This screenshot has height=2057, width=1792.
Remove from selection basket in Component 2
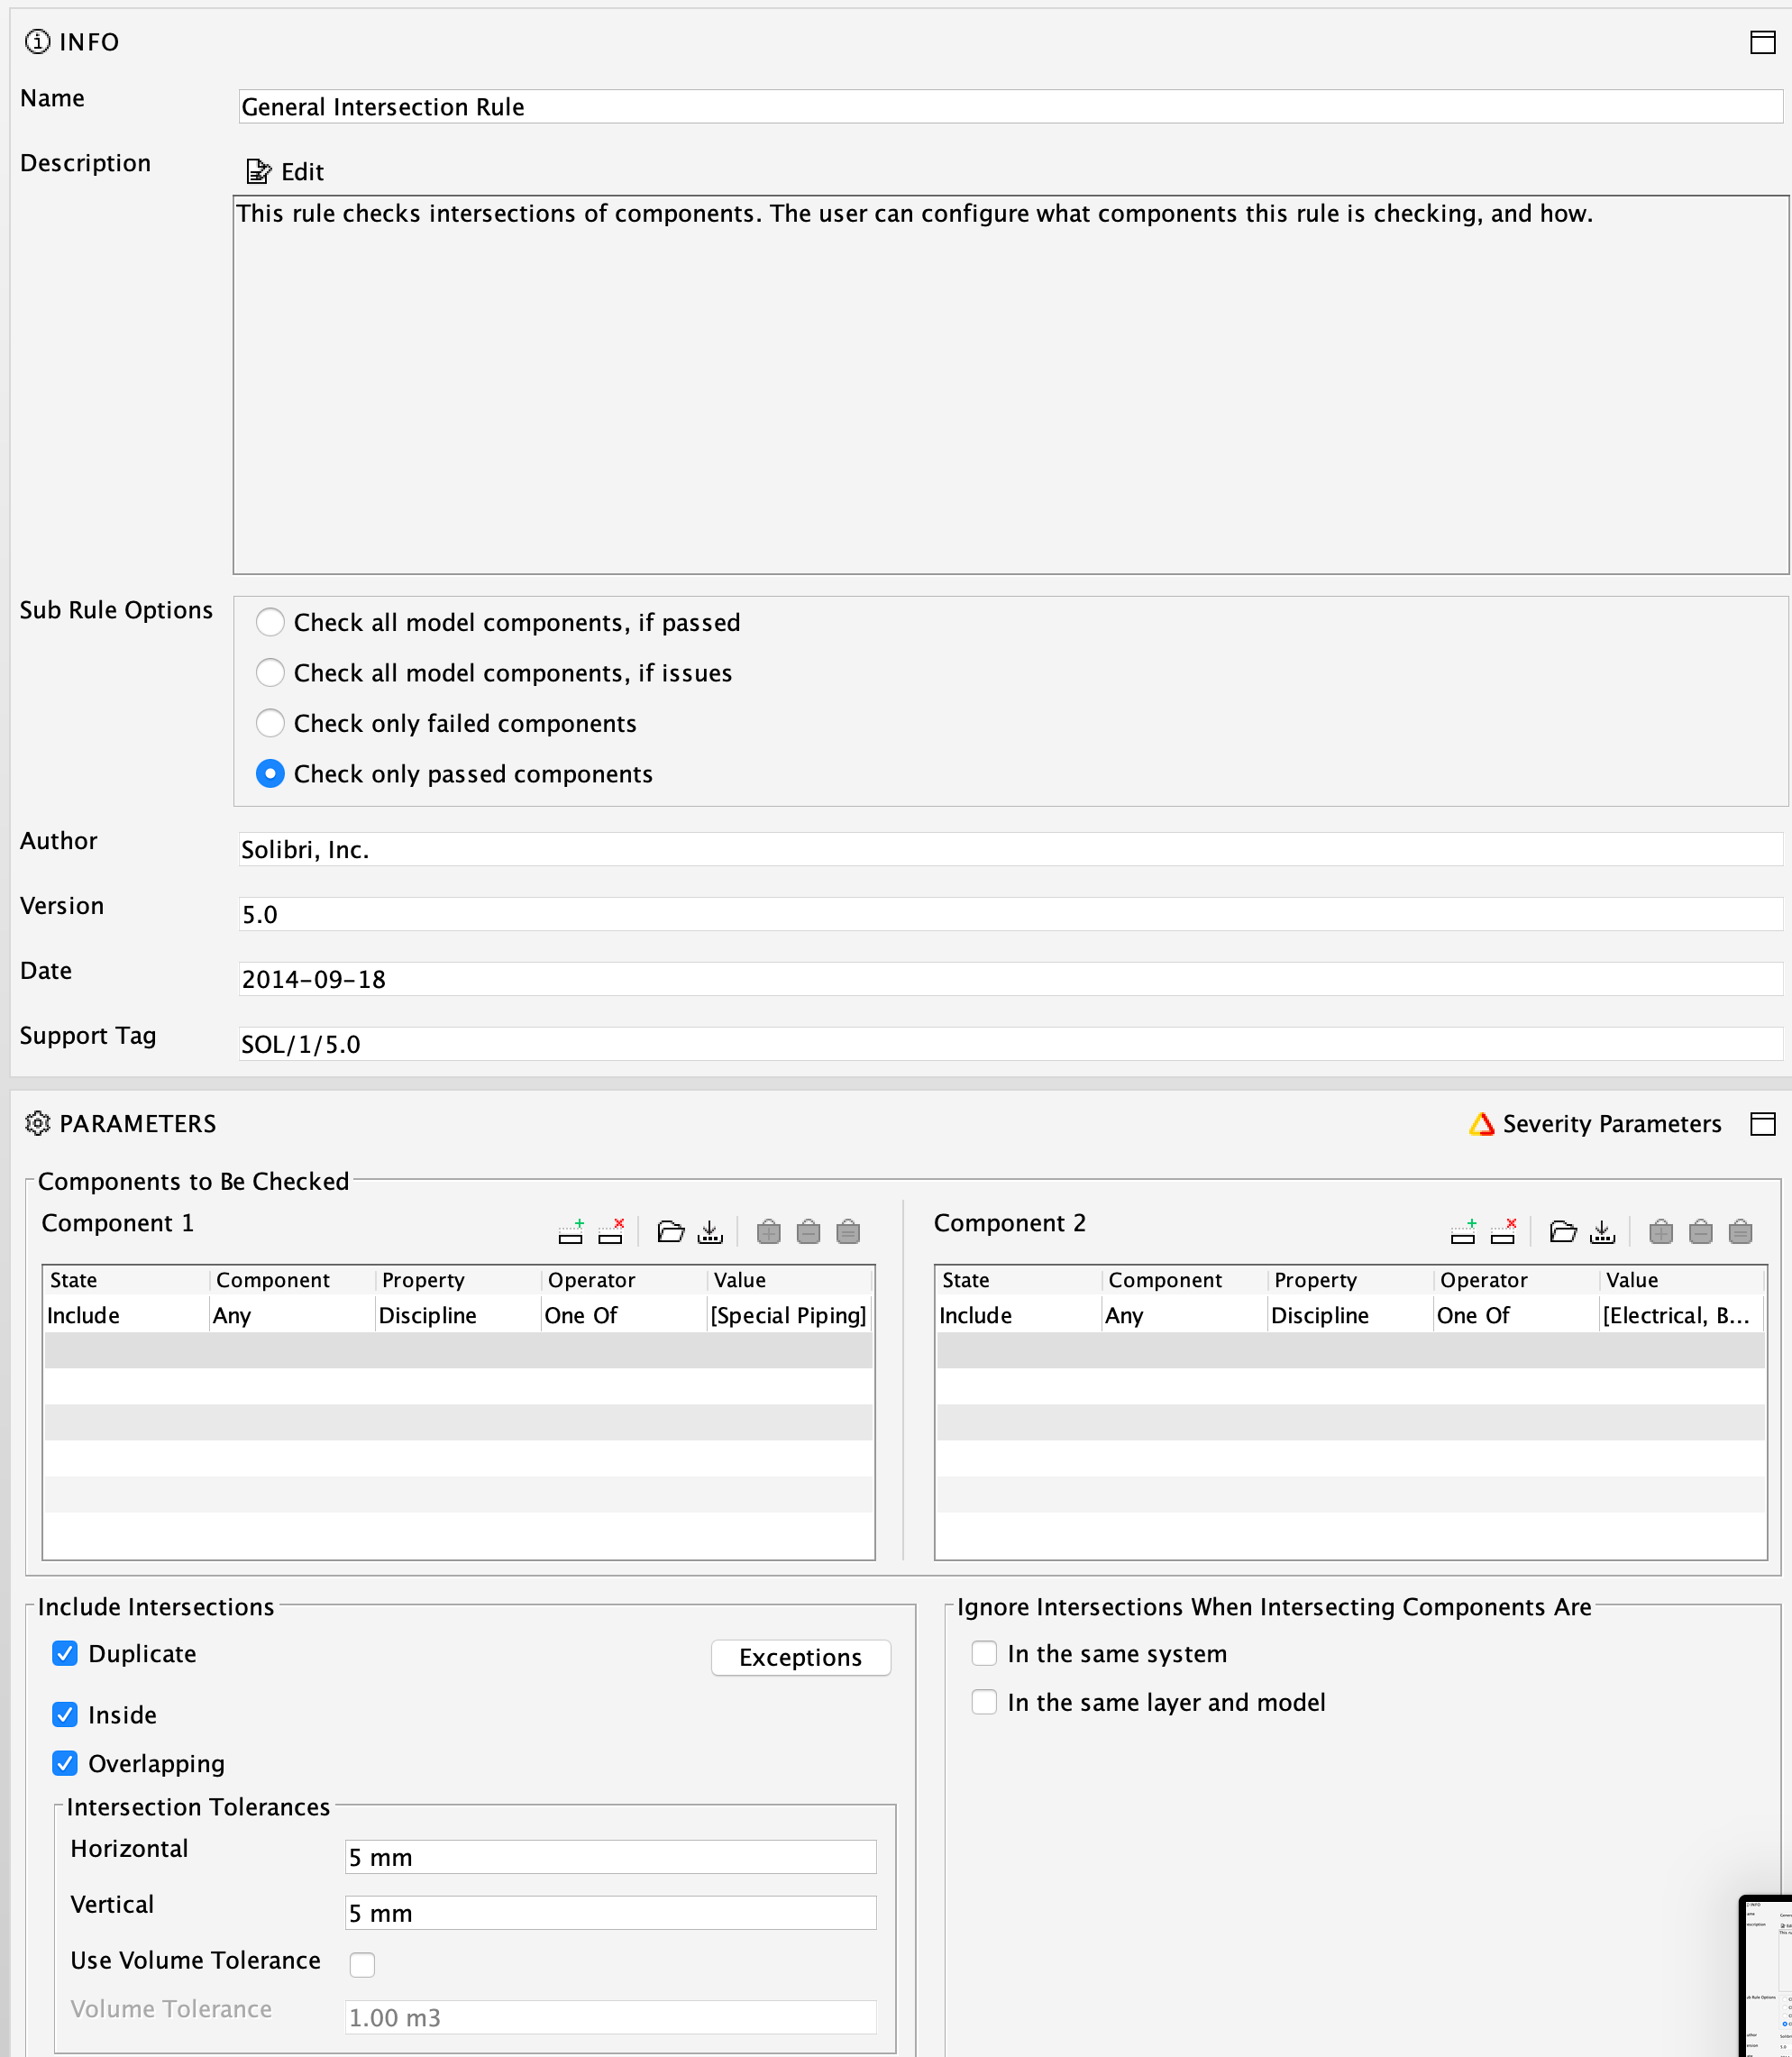coord(1700,1231)
